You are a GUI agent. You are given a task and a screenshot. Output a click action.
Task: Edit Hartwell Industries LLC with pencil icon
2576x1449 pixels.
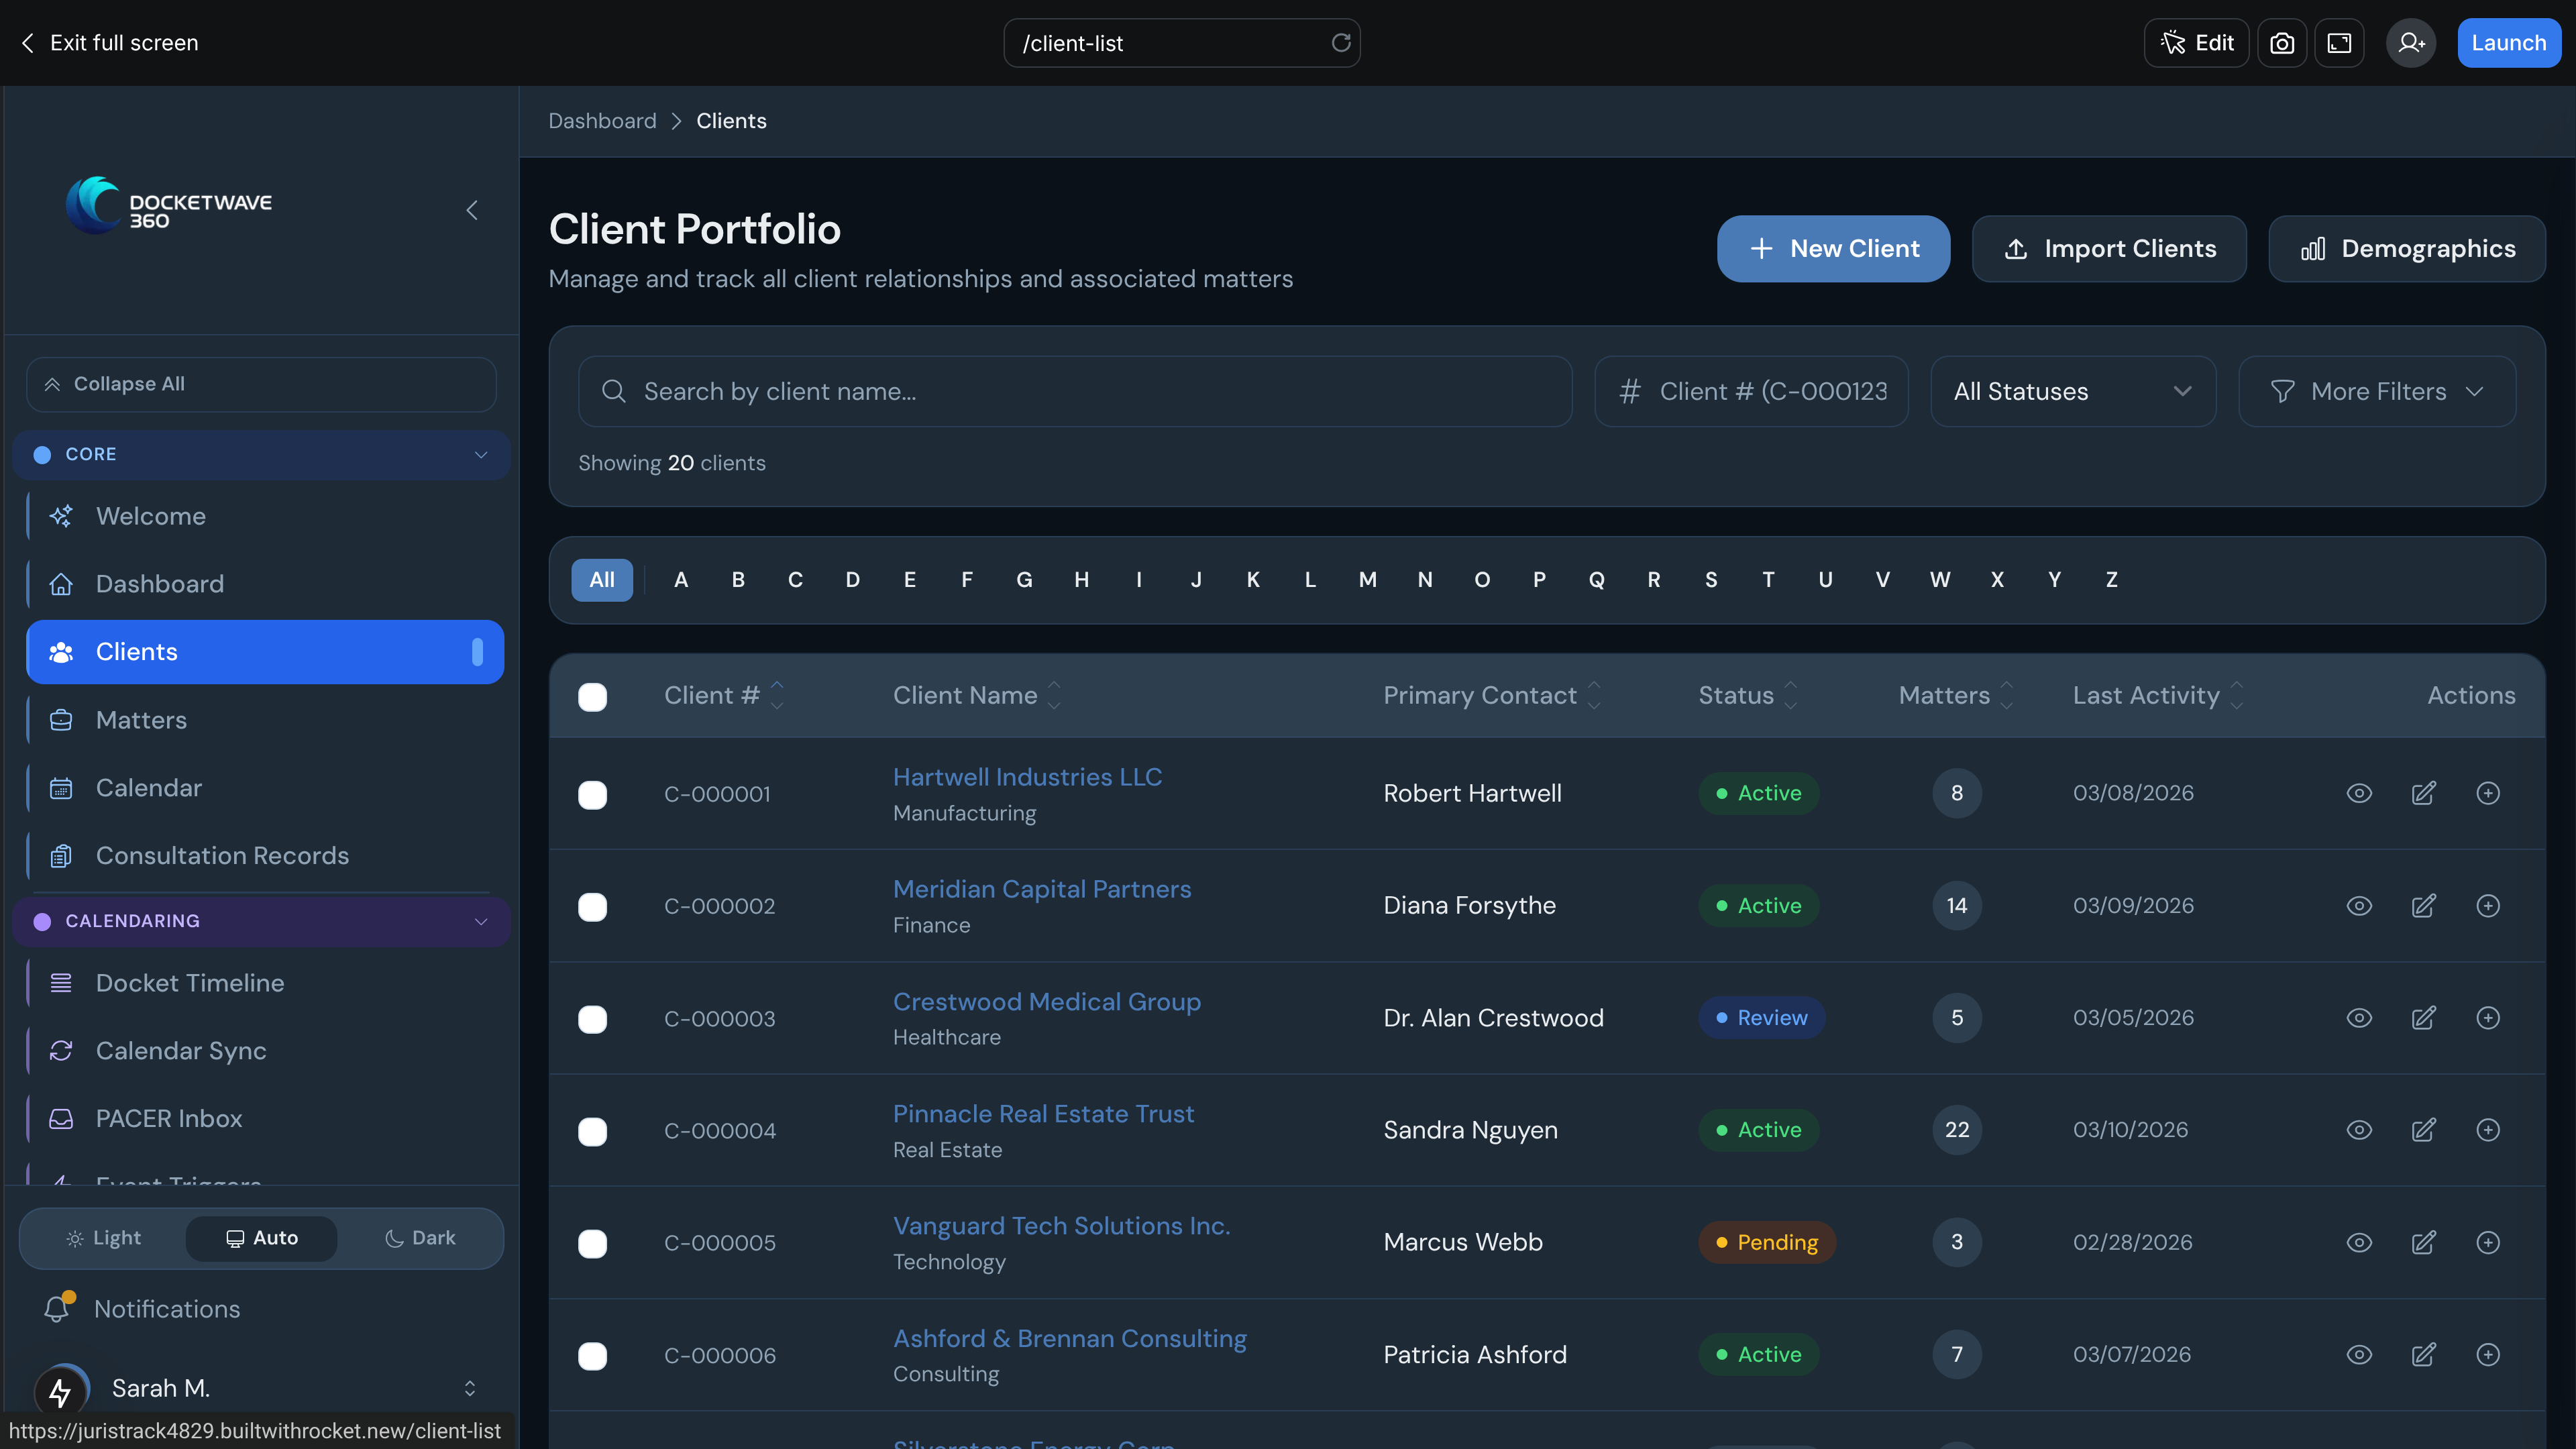pyautogui.click(x=2423, y=793)
